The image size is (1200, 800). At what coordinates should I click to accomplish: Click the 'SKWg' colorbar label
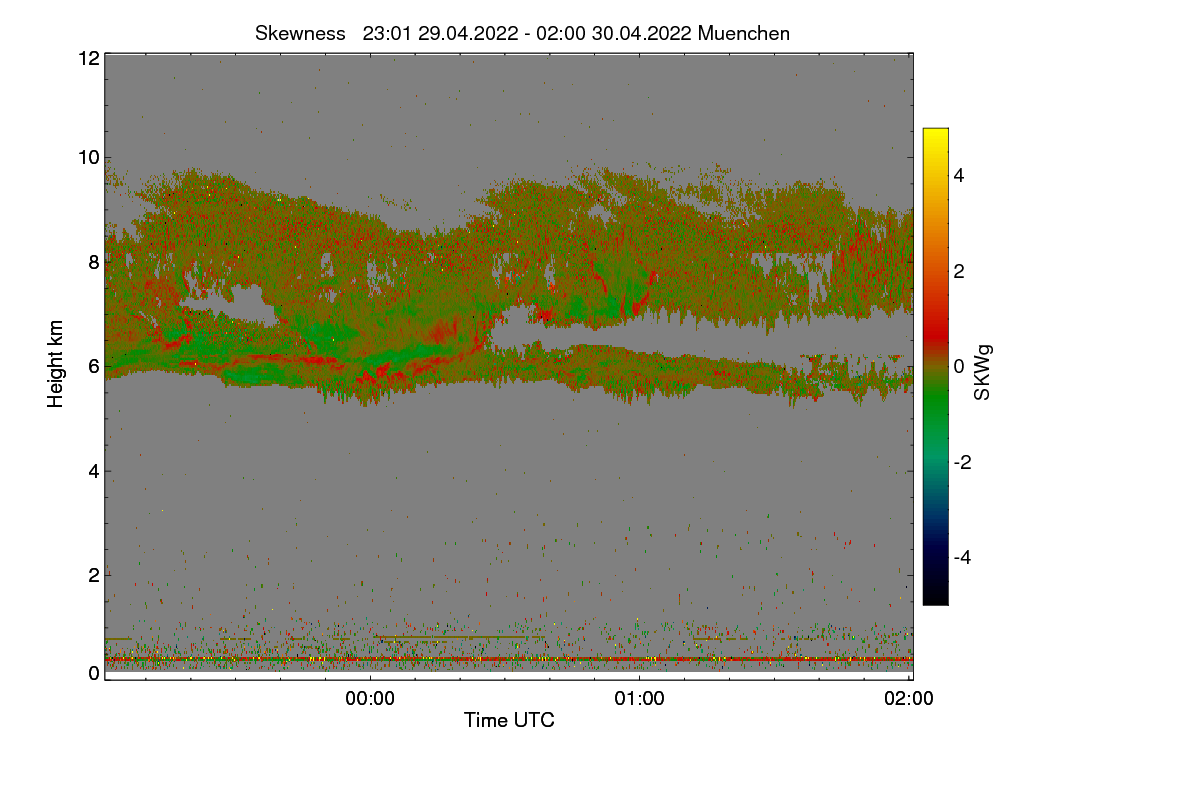pyautogui.click(x=983, y=373)
